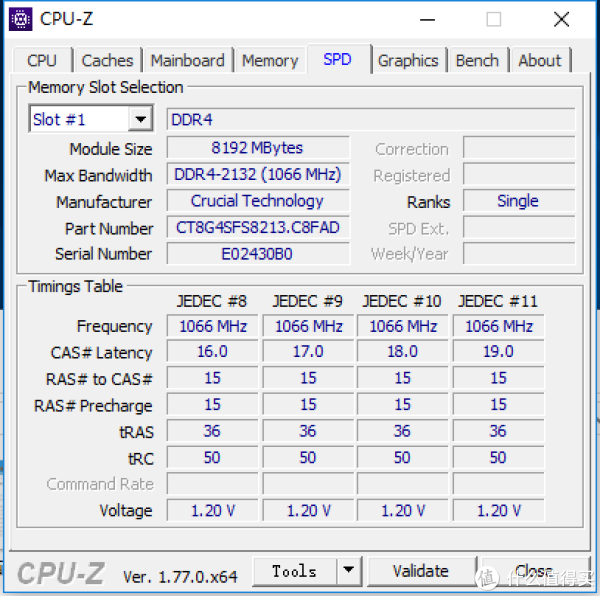Viewport: 600px width, 596px height.
Task: Click the Tools button
Action: pyautogui.click(x=295, y=571)
